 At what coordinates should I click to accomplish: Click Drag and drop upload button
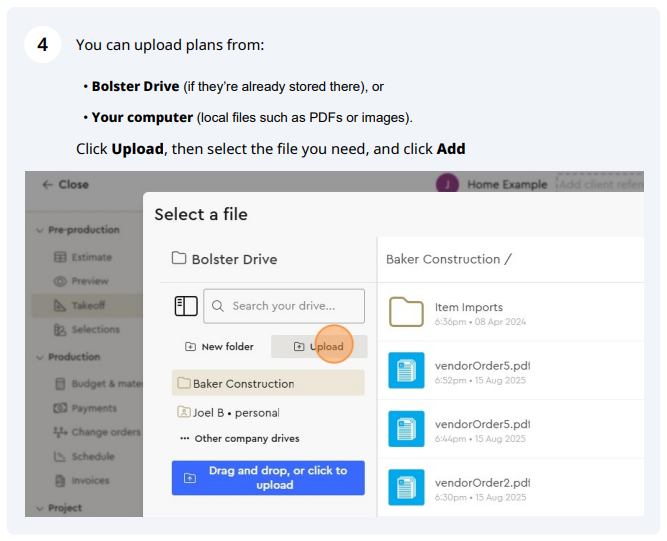coord(268,478)
